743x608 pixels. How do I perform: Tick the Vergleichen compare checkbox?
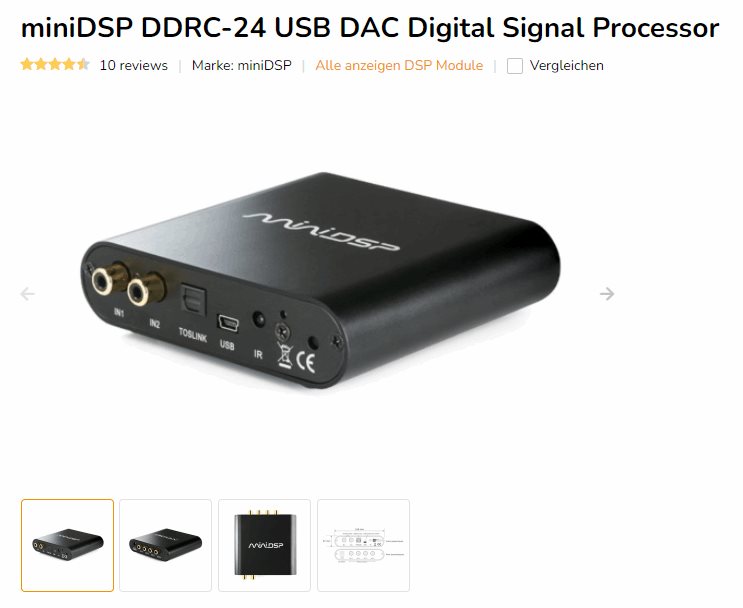515,66
